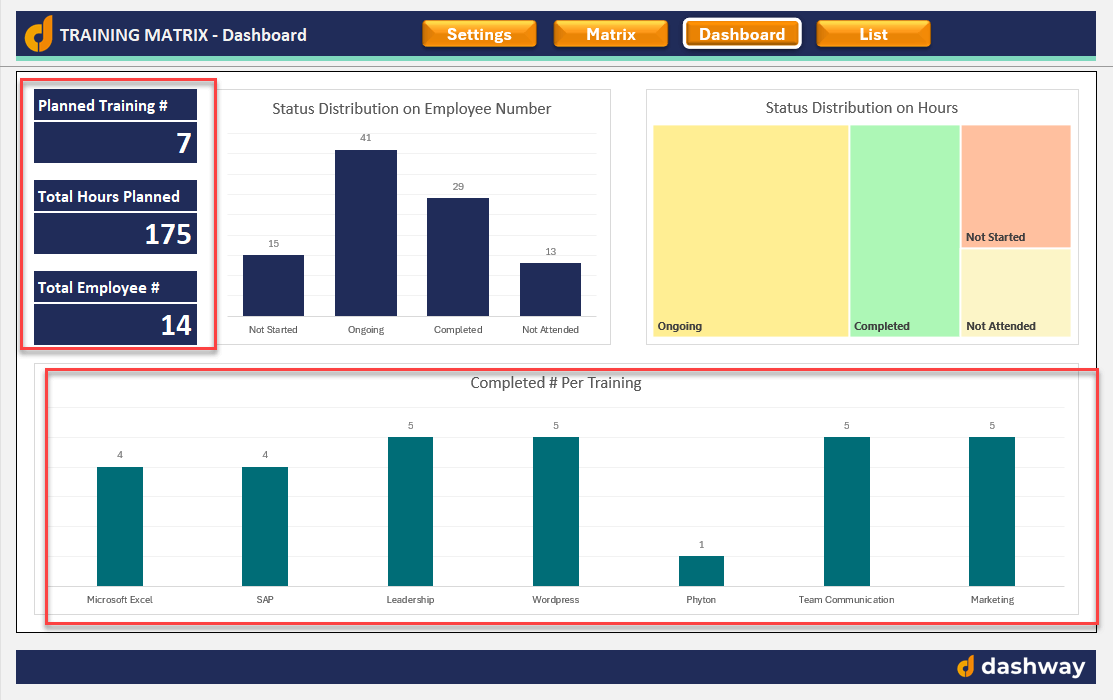Select the Not Attended bar showing 13
The width and height of the screenshot is (1113, 700).
point(550,290)
